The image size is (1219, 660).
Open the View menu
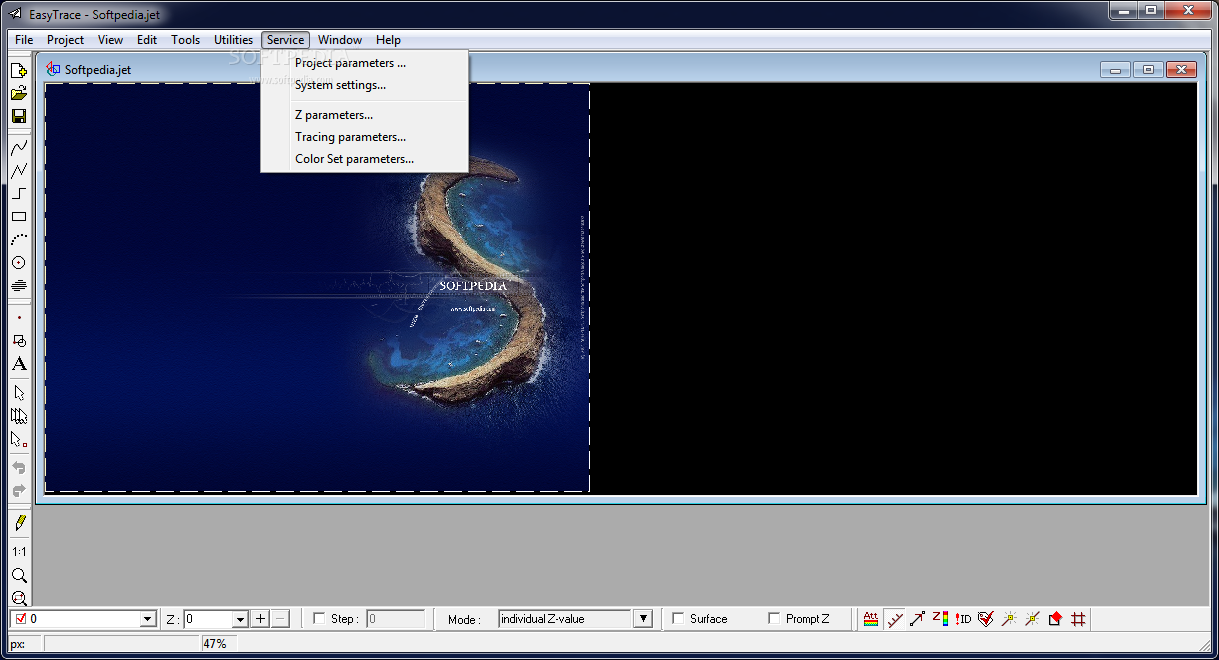click(x=110, y=40)
